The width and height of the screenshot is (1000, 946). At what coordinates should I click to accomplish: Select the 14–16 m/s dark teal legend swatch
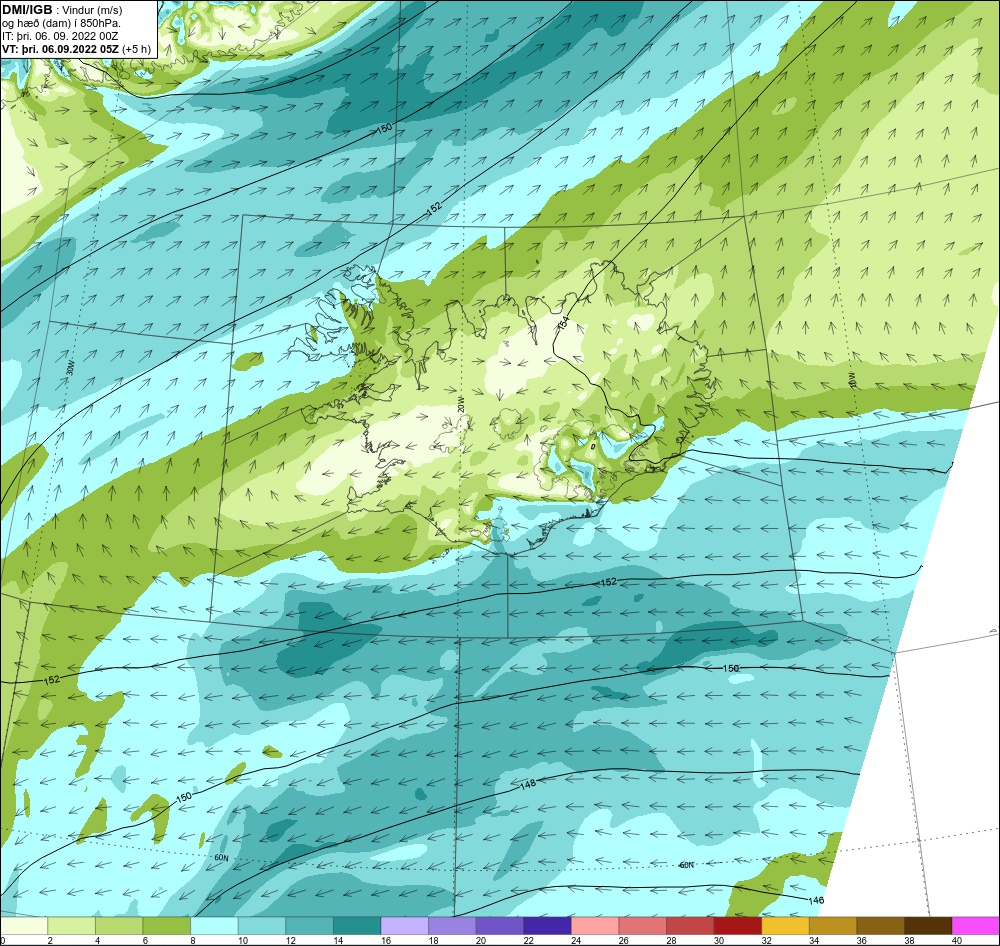pyautogui.click(x=357, y=926)
